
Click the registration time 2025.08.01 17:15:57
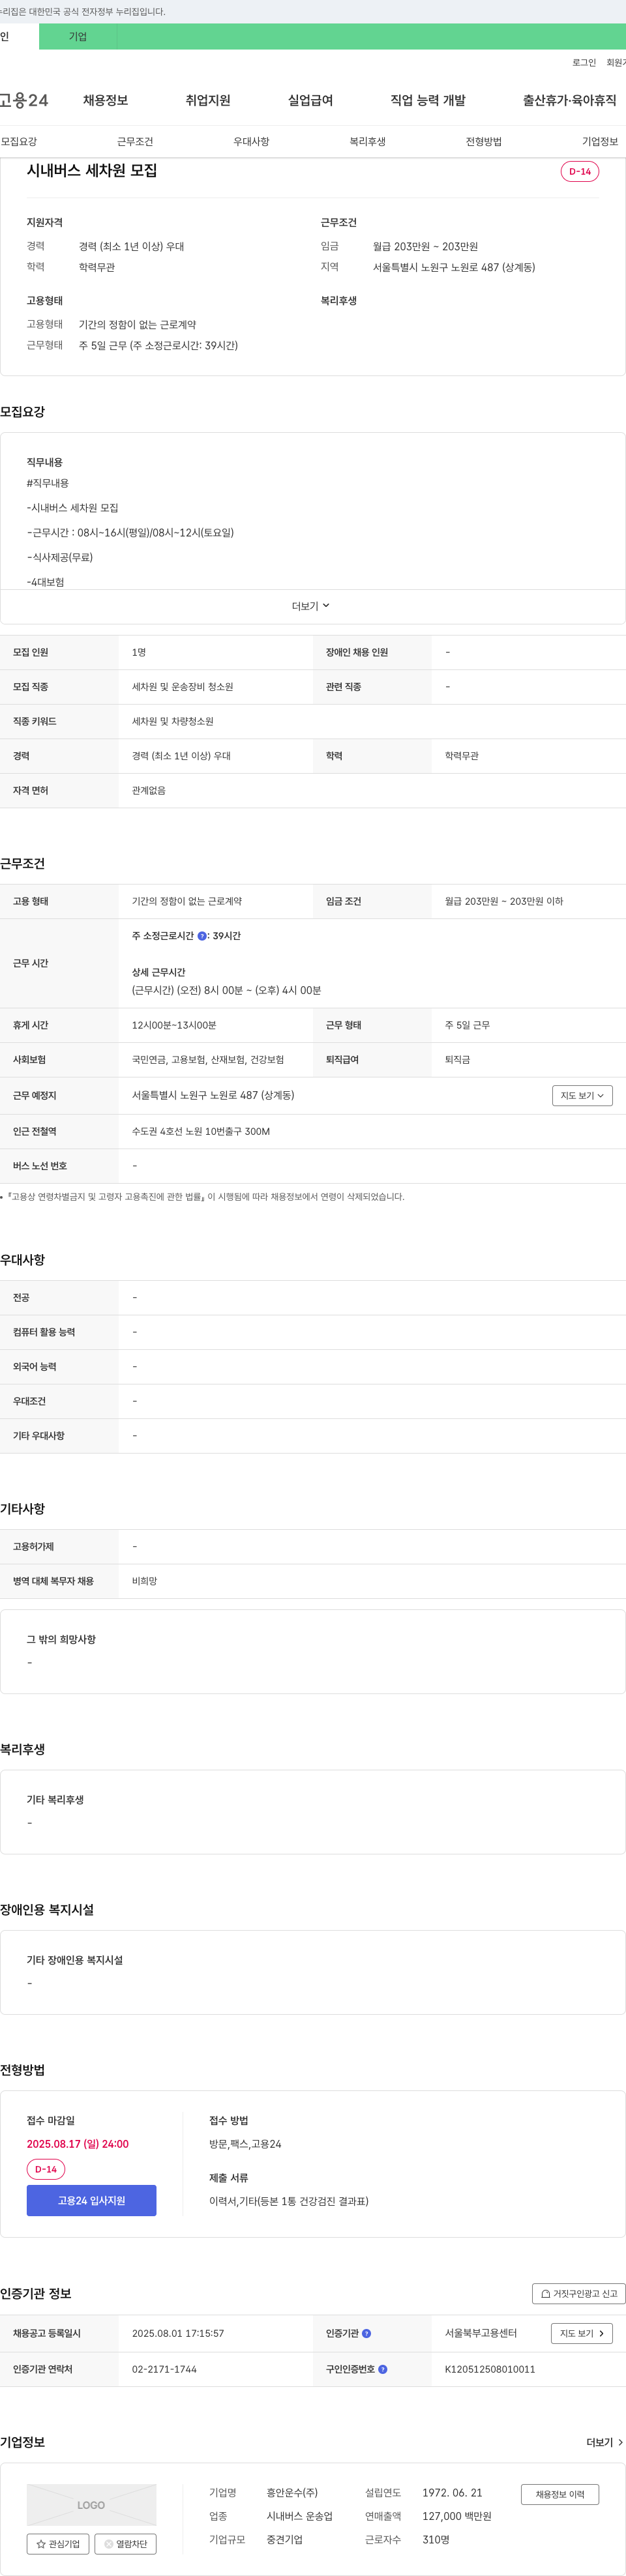pos(178,2333)
